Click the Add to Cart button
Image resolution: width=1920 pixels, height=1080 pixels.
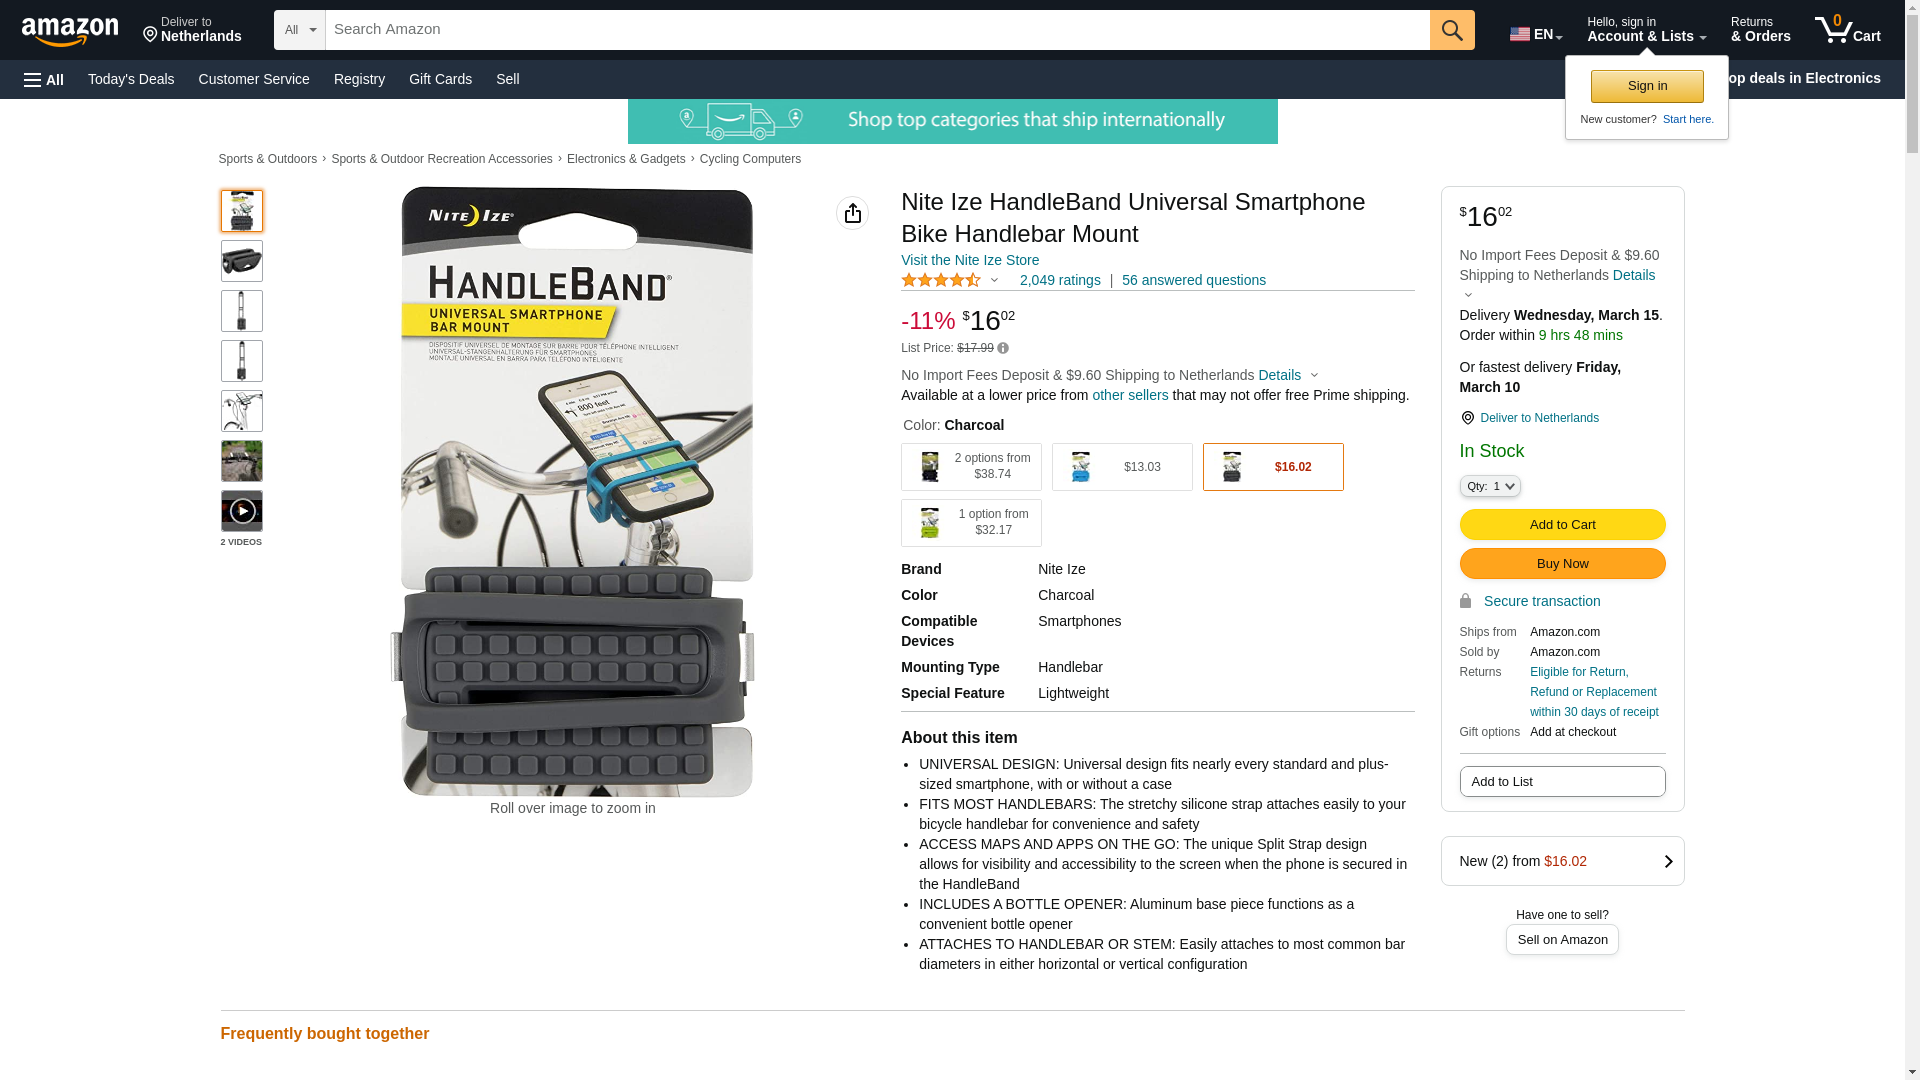coord(1562,525)
